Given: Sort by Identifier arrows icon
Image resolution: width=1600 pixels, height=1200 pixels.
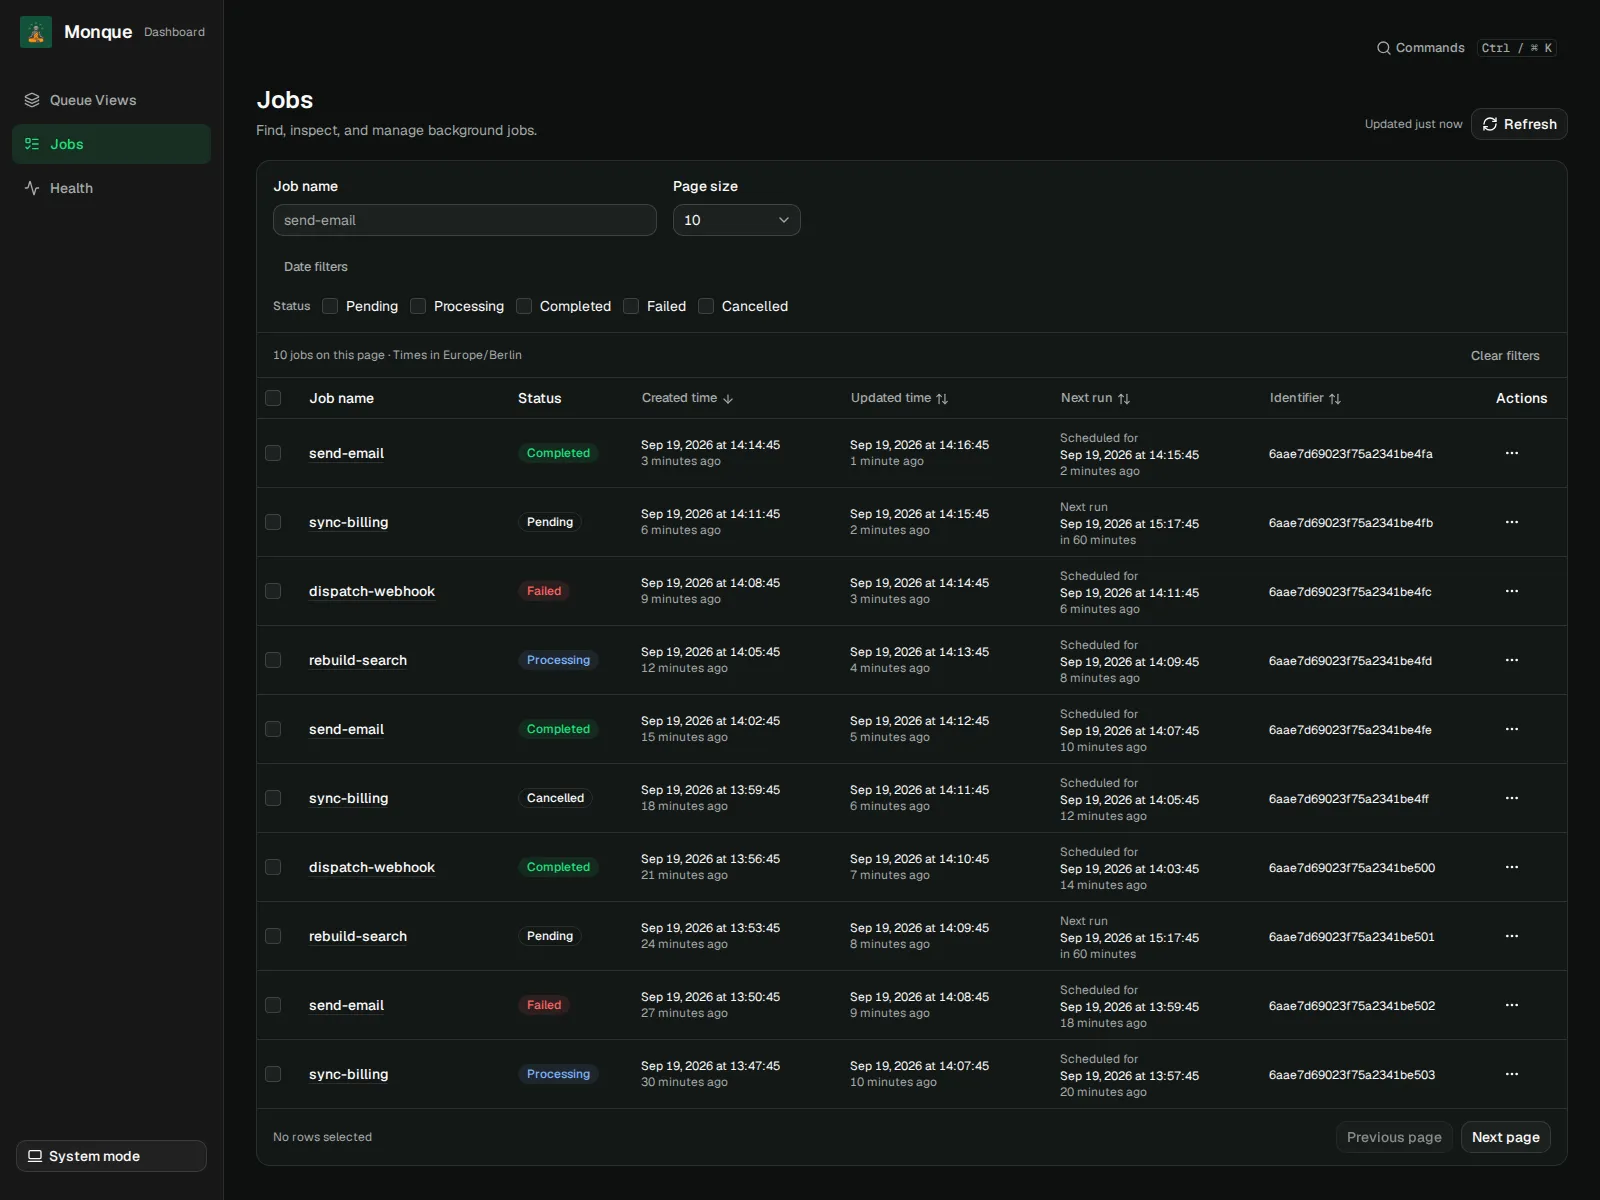Looking at the screenshot, I should [x=1335, y=399].
